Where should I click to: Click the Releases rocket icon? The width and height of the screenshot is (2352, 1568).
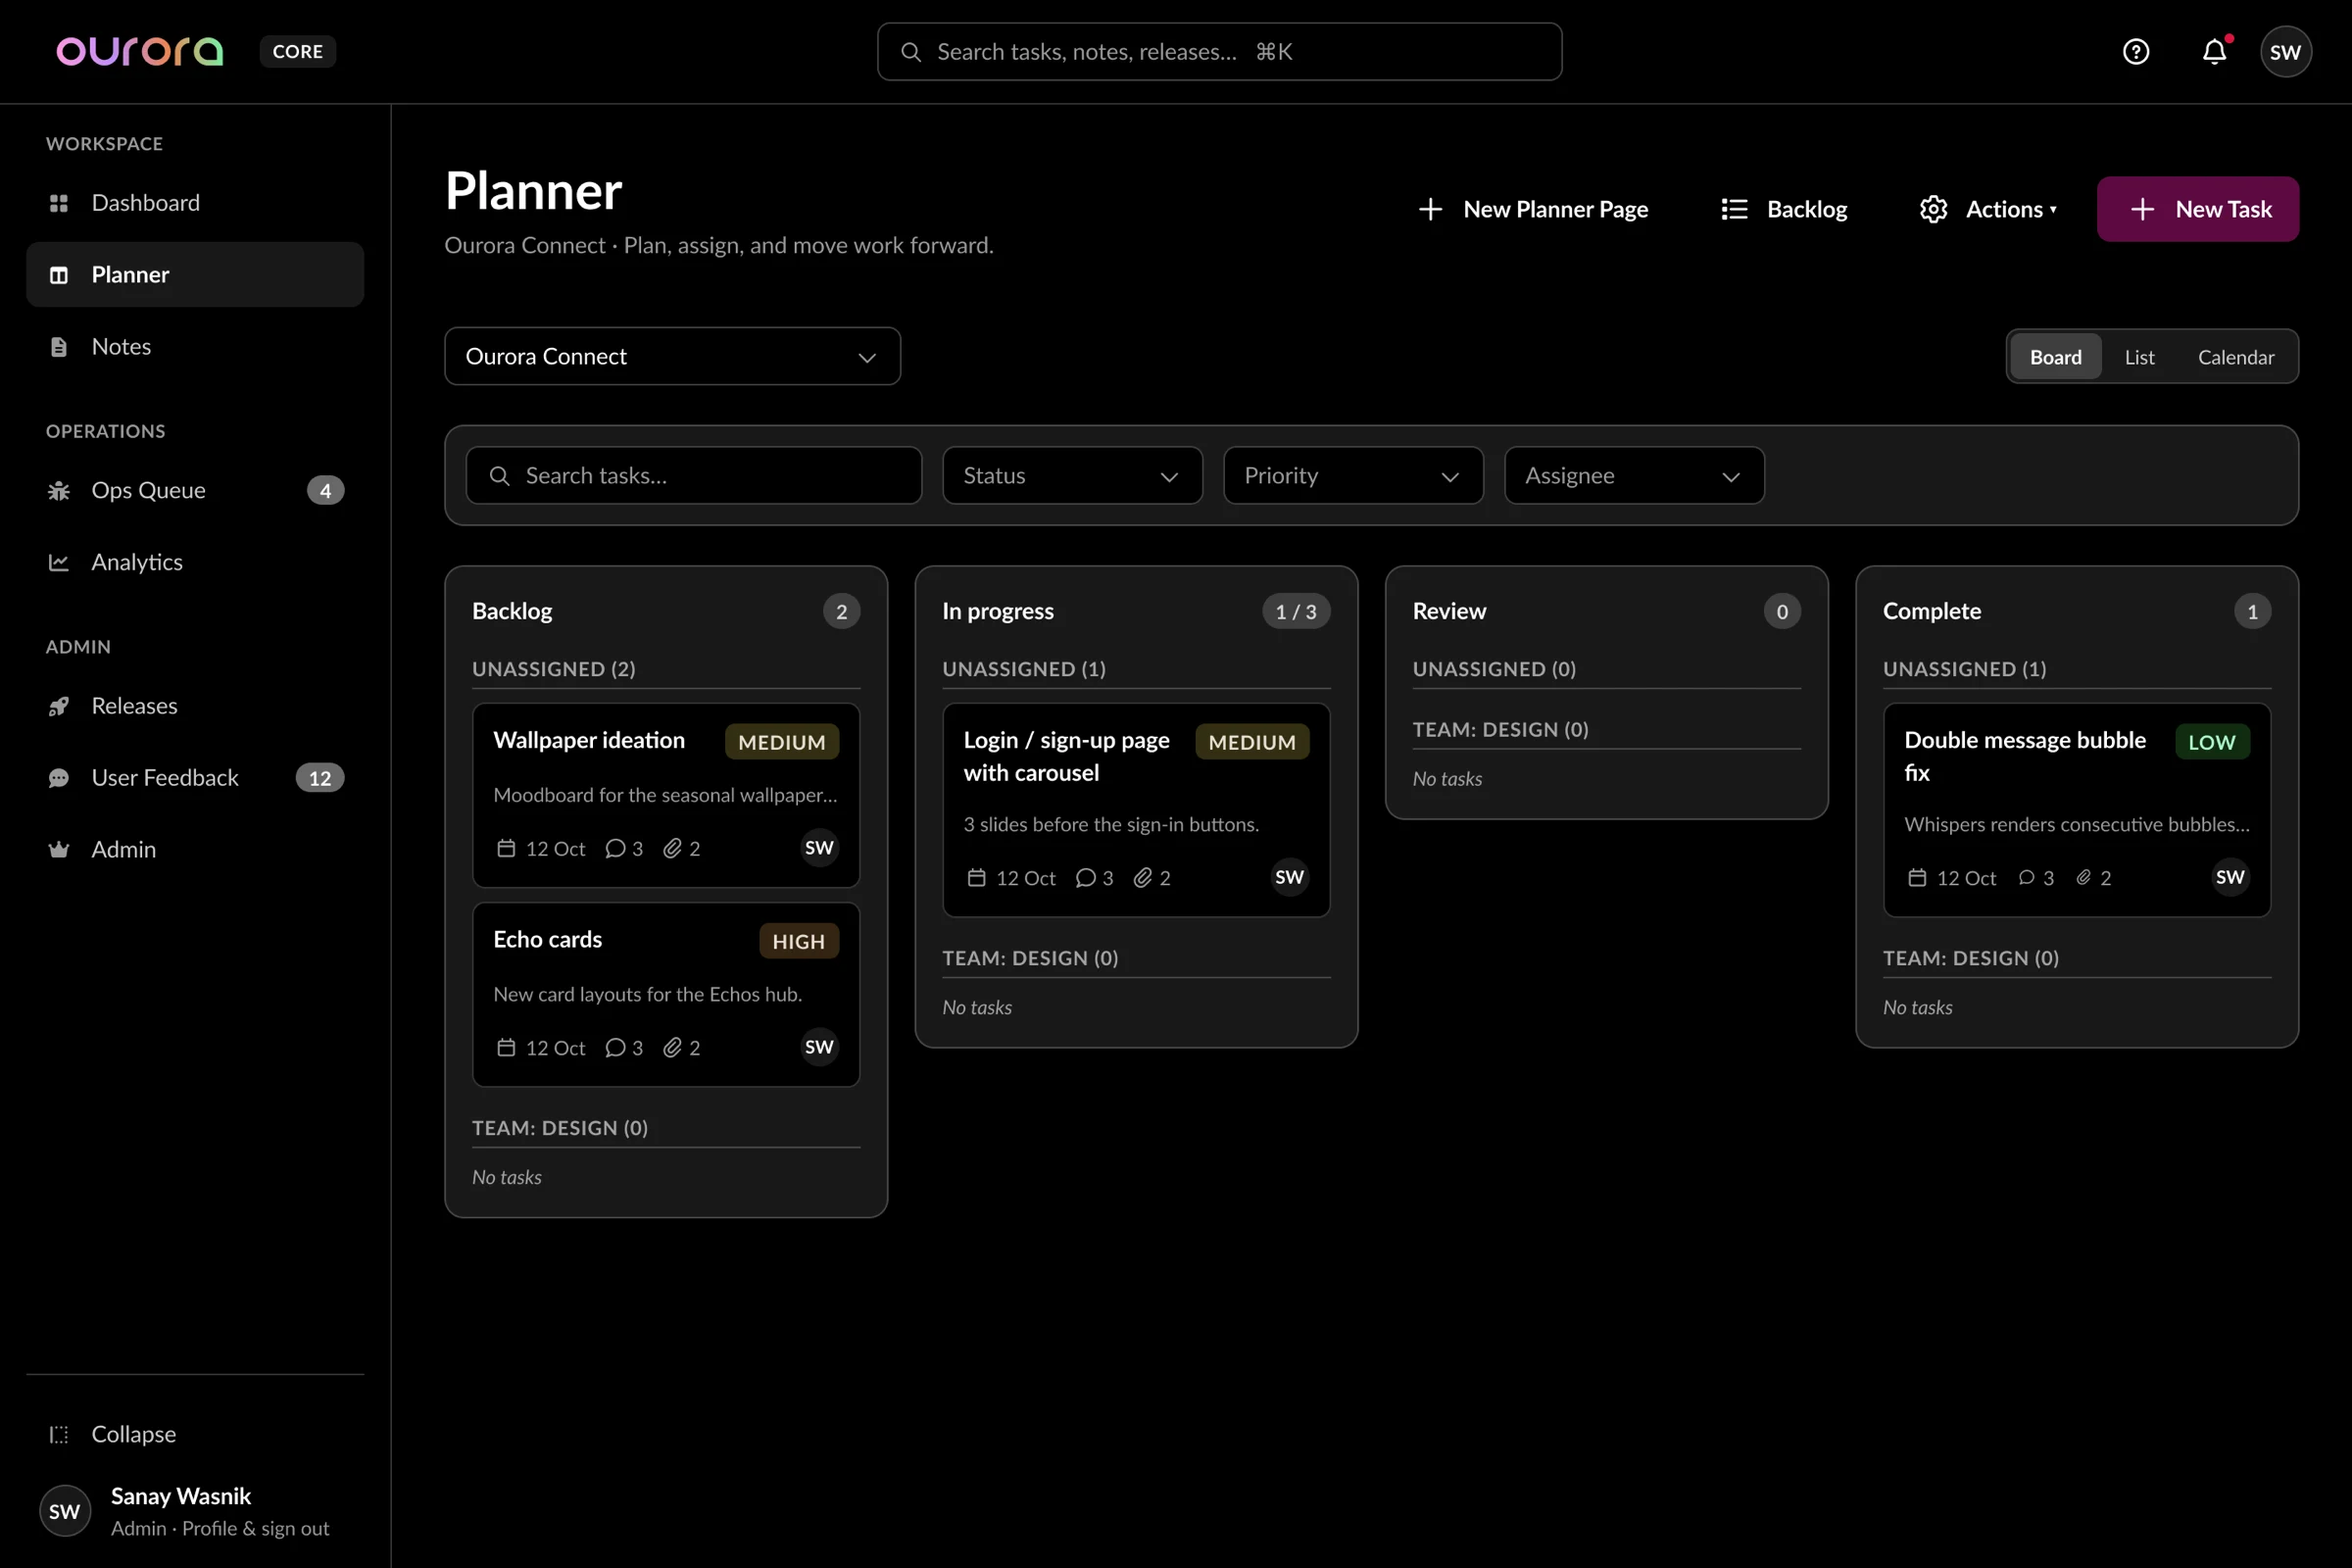coord(59,707)
